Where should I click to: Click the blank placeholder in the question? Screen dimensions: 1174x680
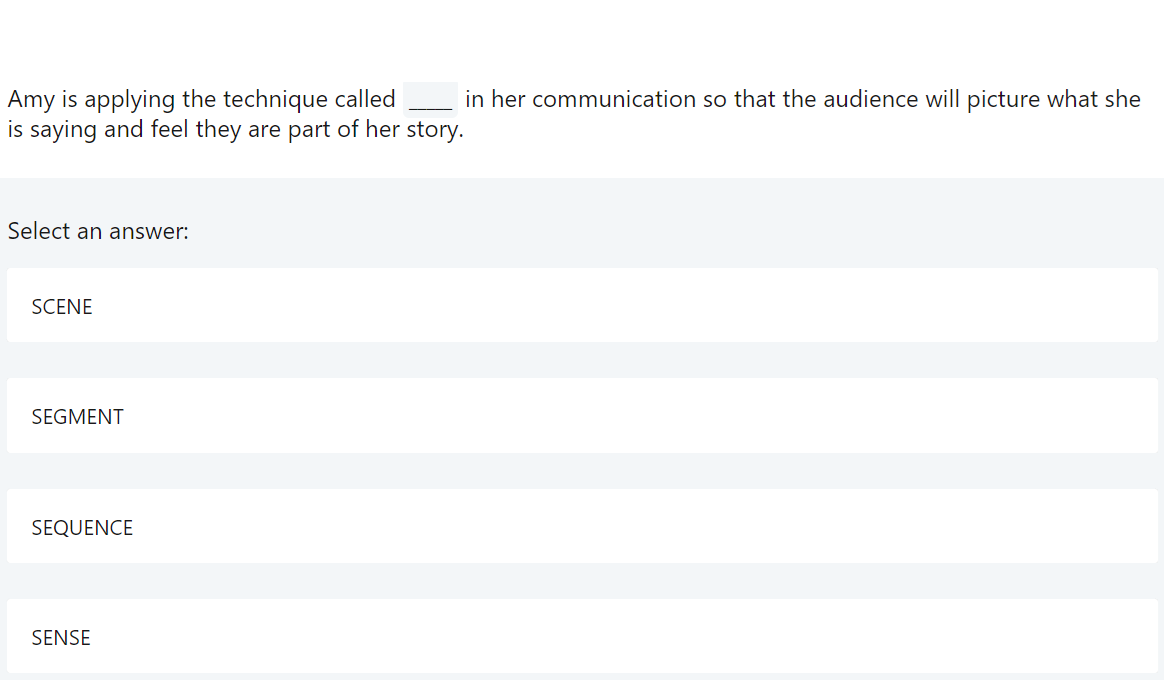coord(431,100)
